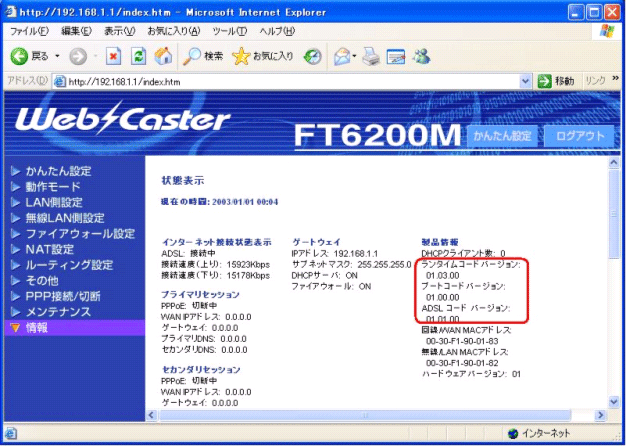
Task: Open the ファイル(F) menu
Action: [28, 32]
